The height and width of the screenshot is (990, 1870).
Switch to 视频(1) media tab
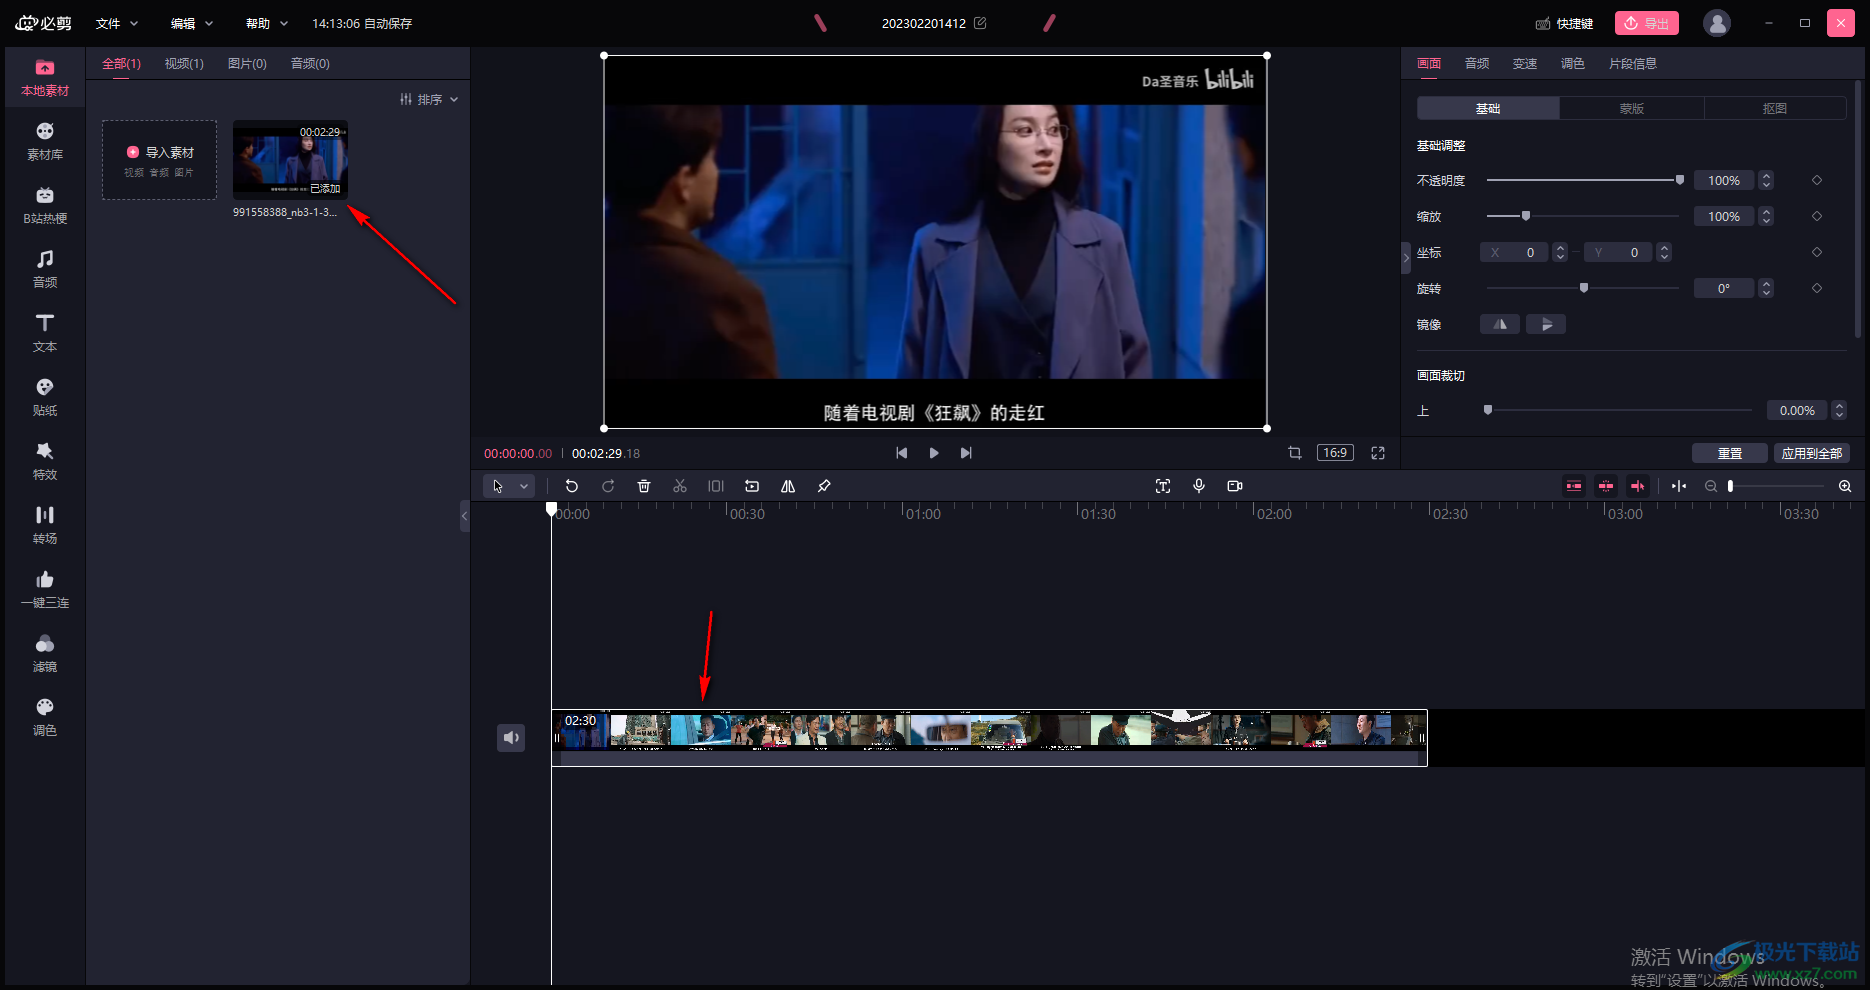[x=184, y=63]
